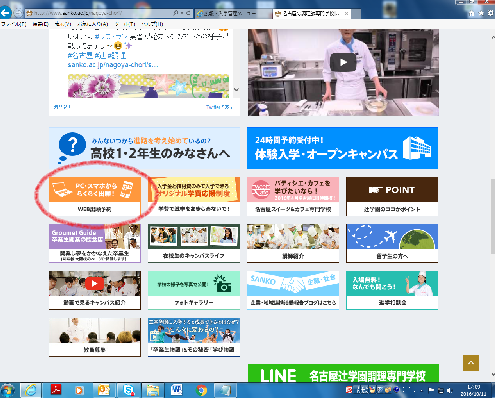Open the ヘルプ(H) menu
The image size is (495, 400).
152,24
